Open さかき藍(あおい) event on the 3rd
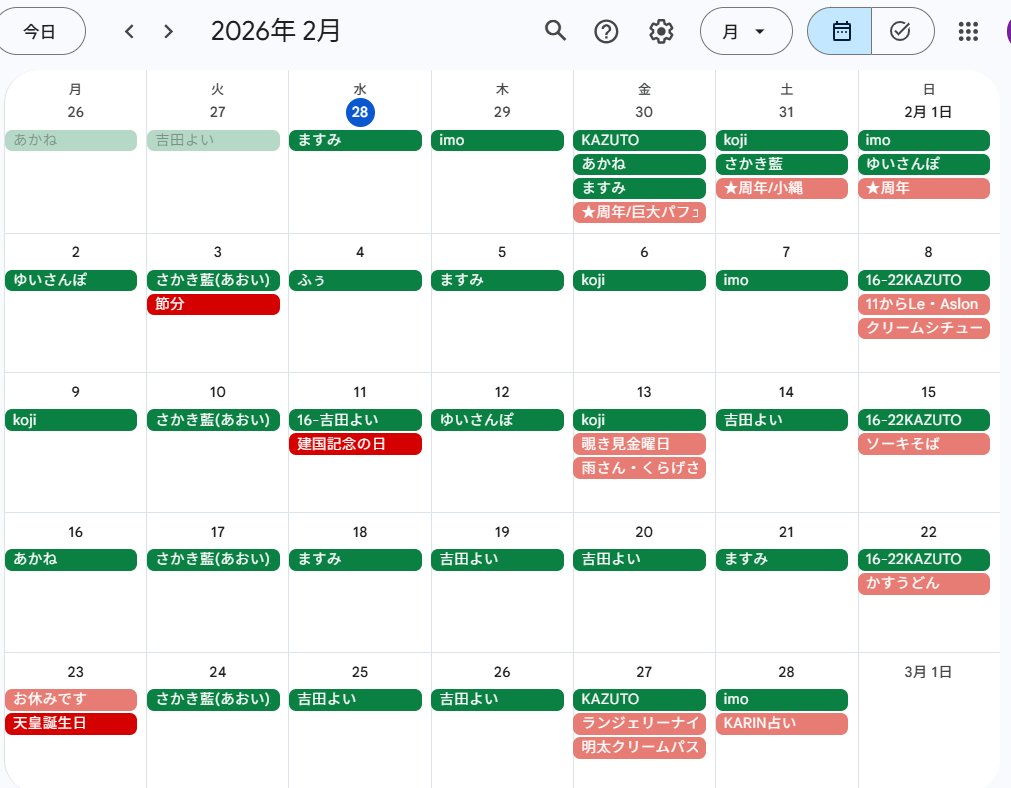 click(213, 280)
